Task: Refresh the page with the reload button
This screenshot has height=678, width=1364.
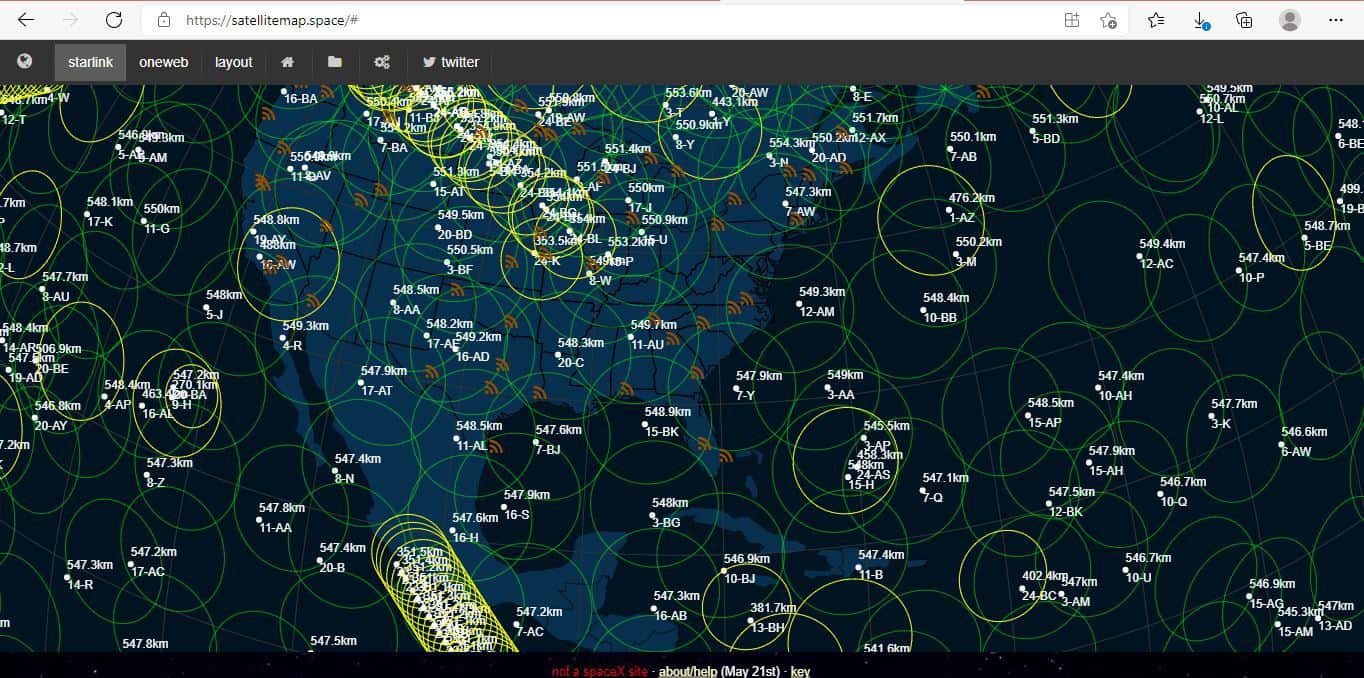Action: 114,20
